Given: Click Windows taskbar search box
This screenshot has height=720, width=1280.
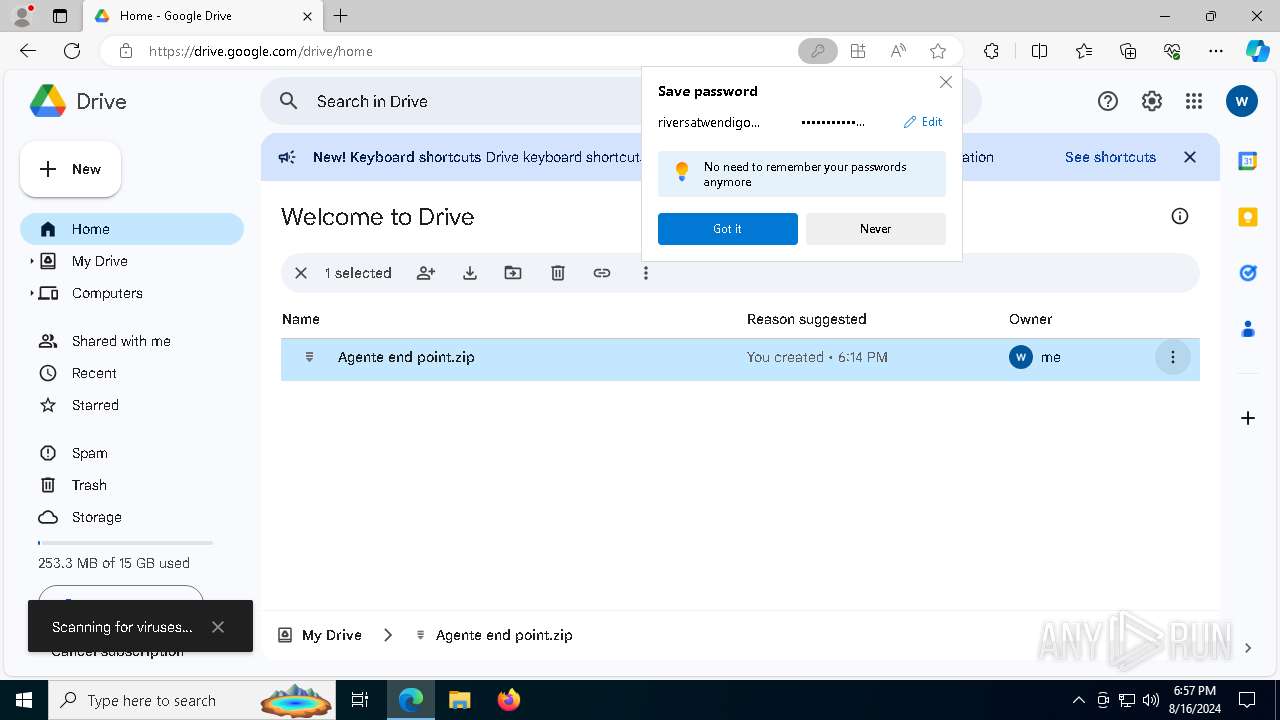Looking at the screenshot, I should pyautogui.click(x=193, y=700).
